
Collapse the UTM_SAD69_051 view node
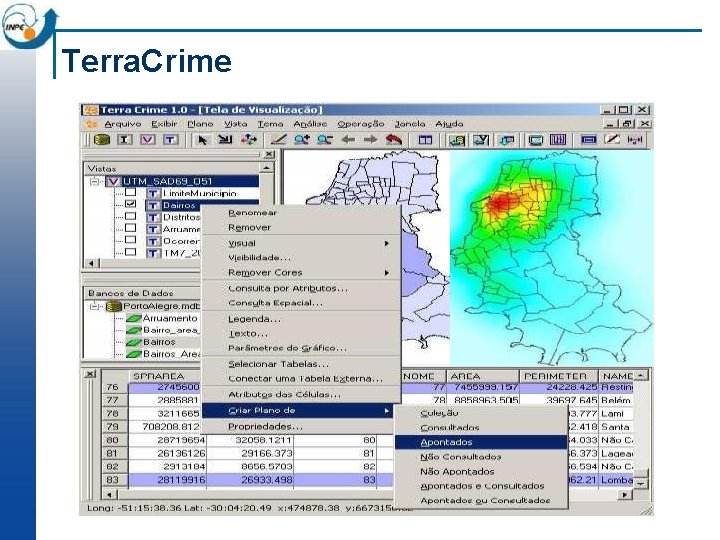tap(95, 181)
